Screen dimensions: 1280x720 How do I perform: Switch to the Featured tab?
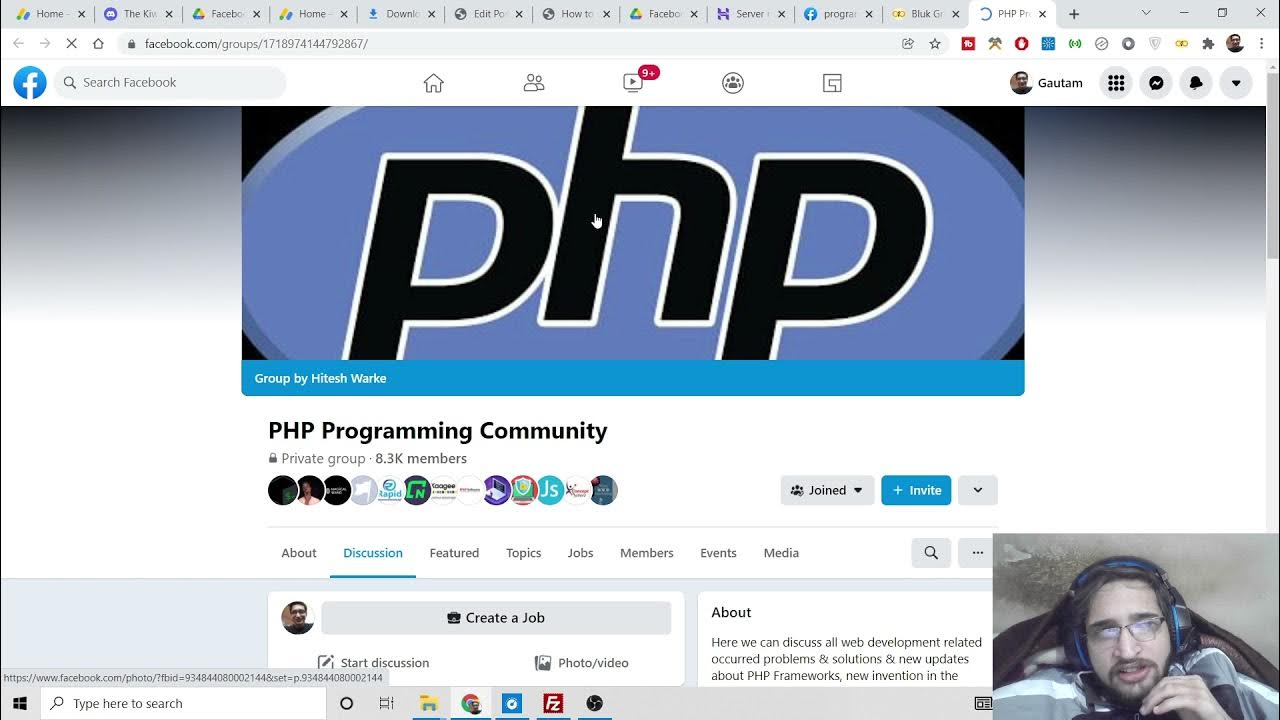point(454,553)
